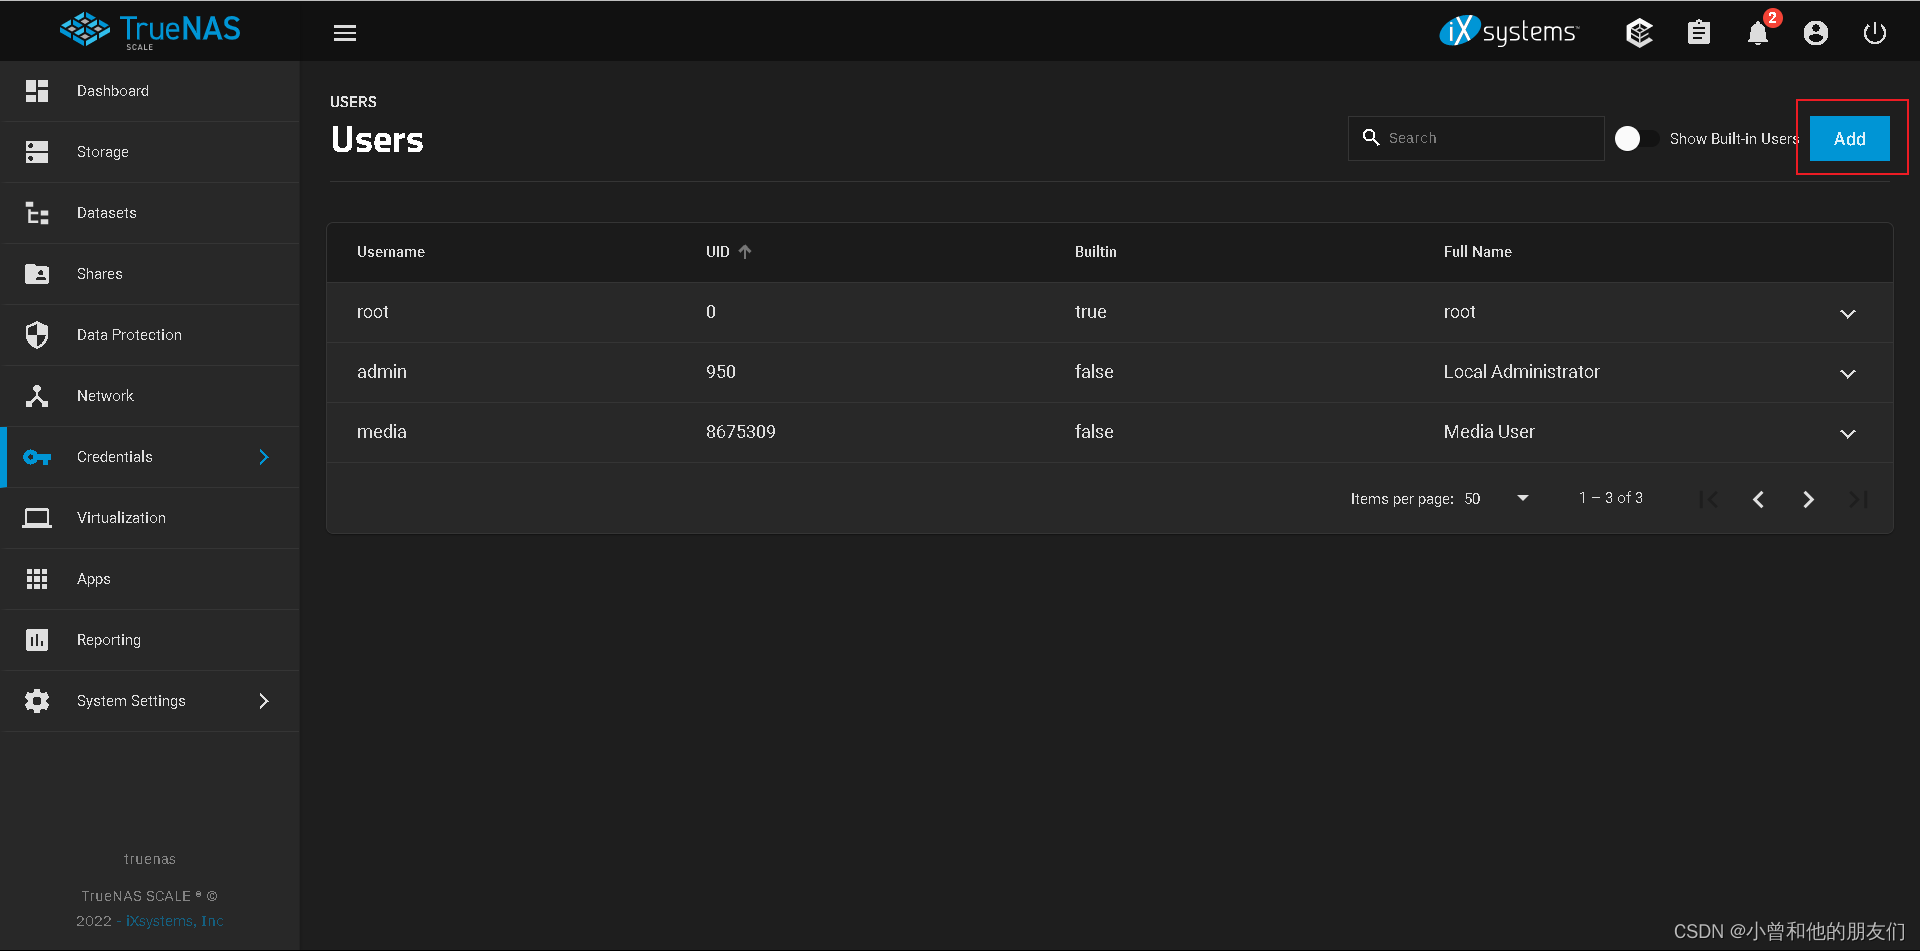Click the 1 – 3 of 3 range label
The width and height of the screenshot is (1920, 951).
pyautogui.click(x=1610, y=498)
